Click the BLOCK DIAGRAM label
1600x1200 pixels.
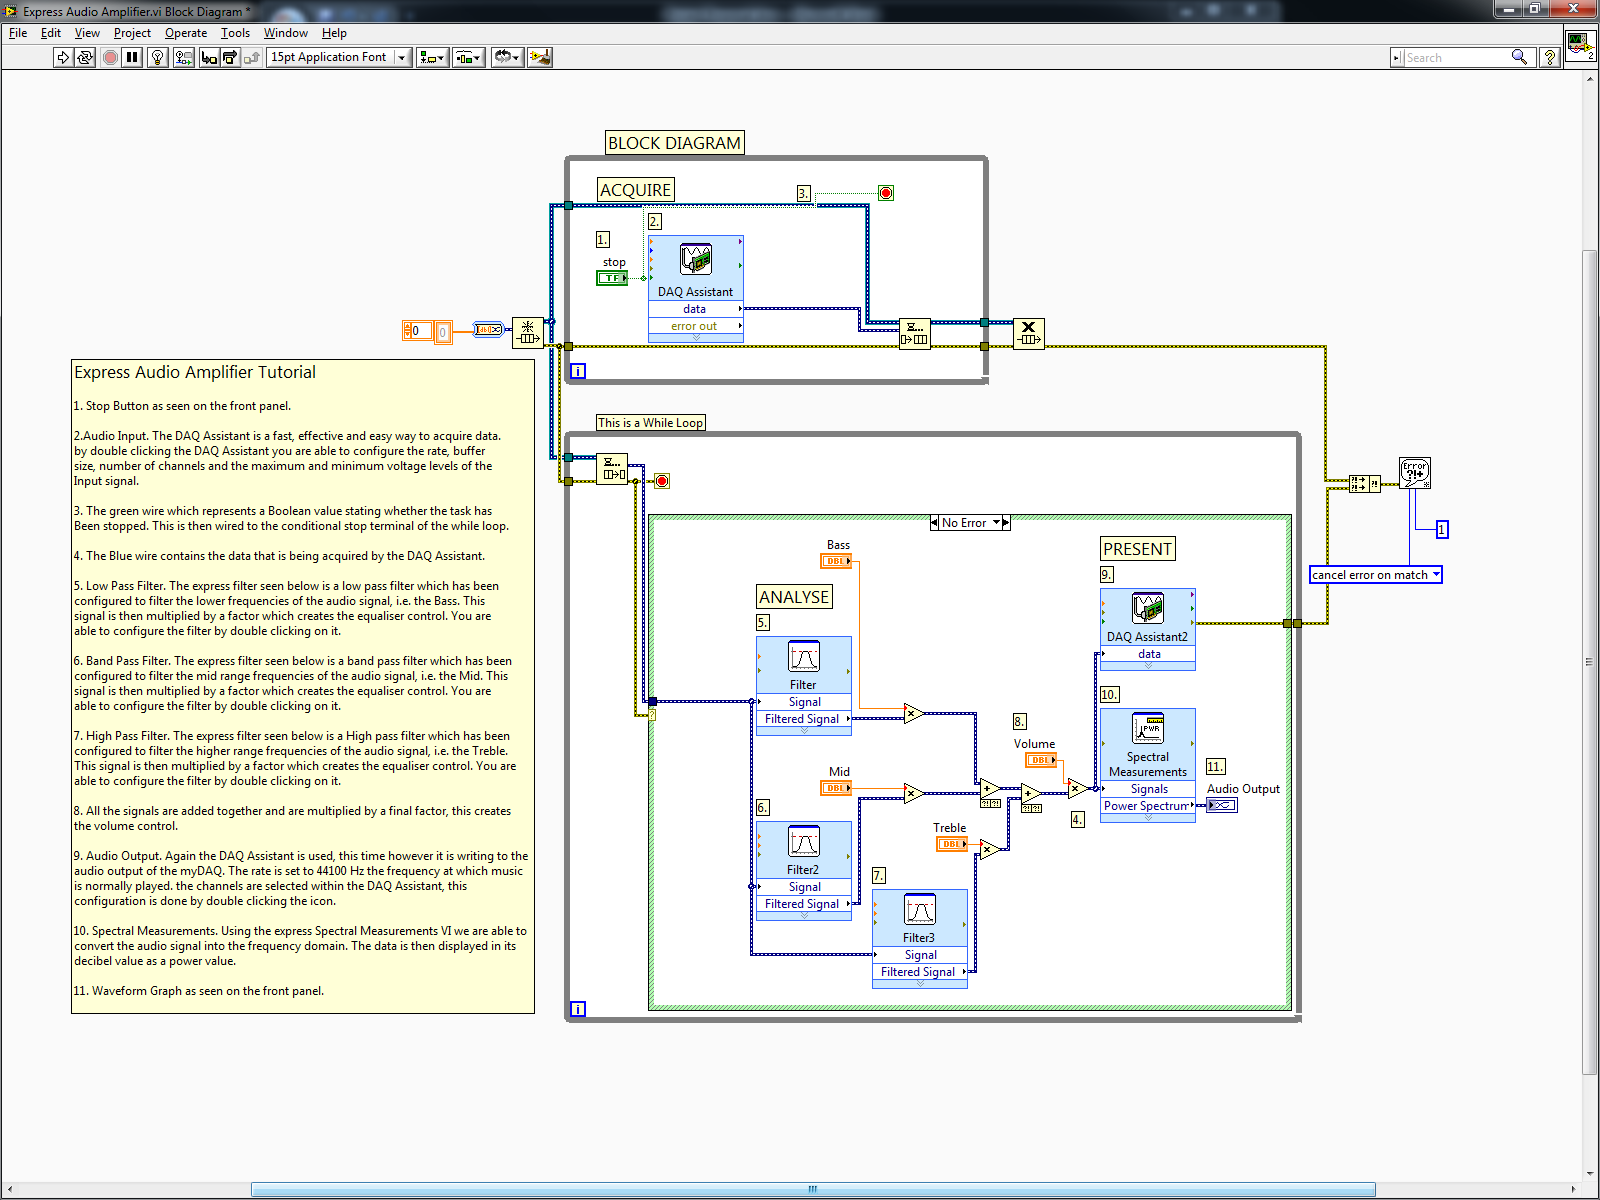675,143
